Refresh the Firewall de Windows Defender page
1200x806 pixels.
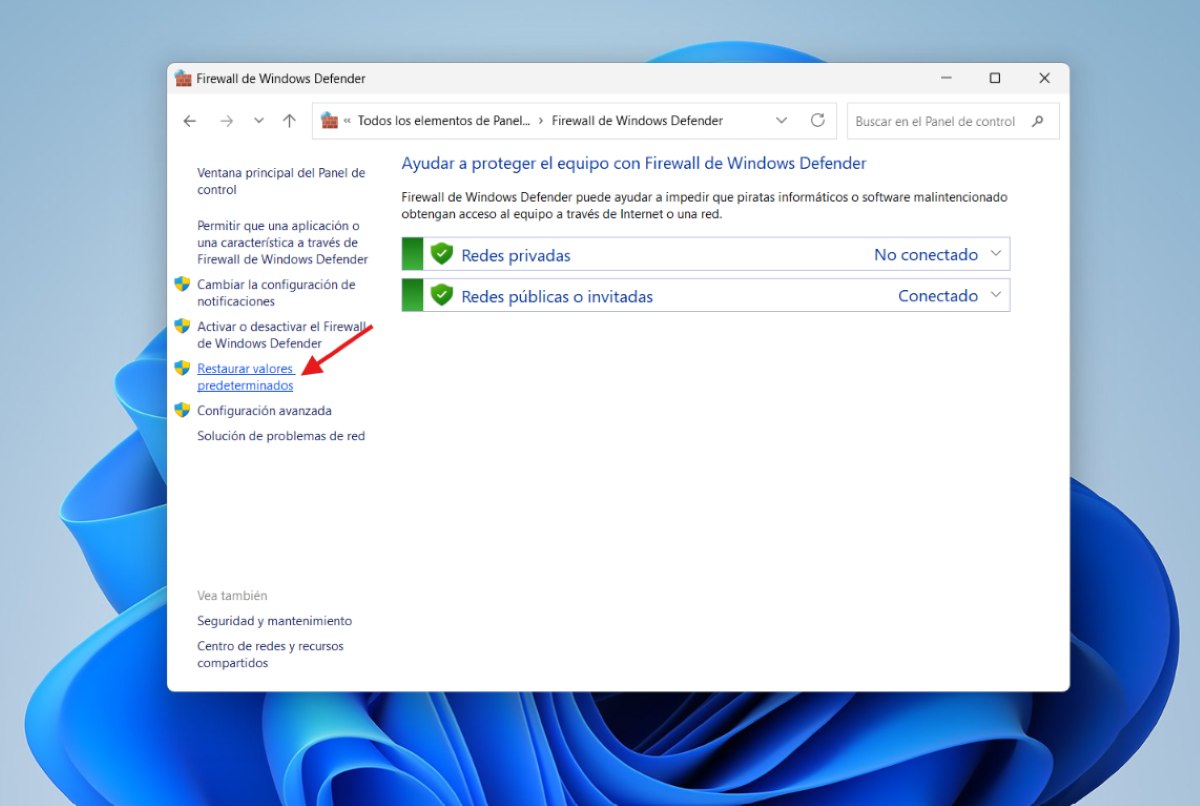[x=817, y=121]
